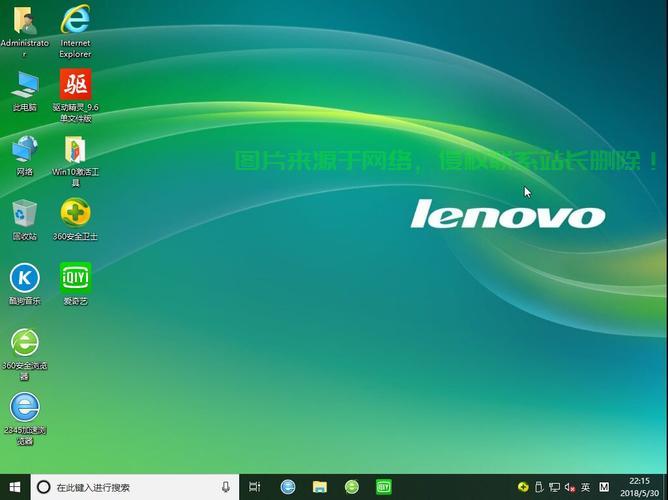Click the microphone icon in the search box
Screen dimensions: 668x500
(226, 487)
